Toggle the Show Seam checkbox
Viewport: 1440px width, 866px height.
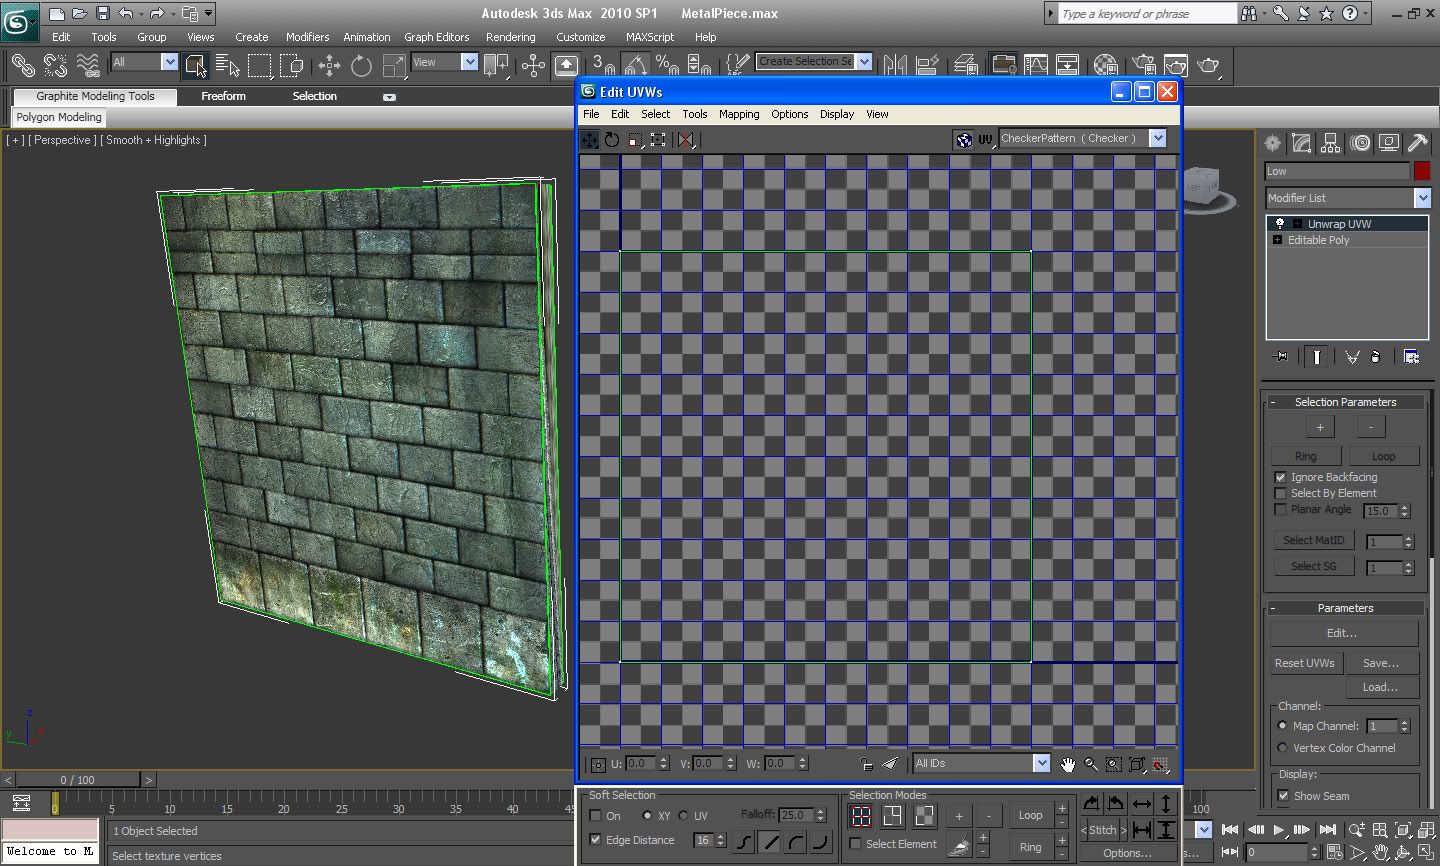point(1284,796)
